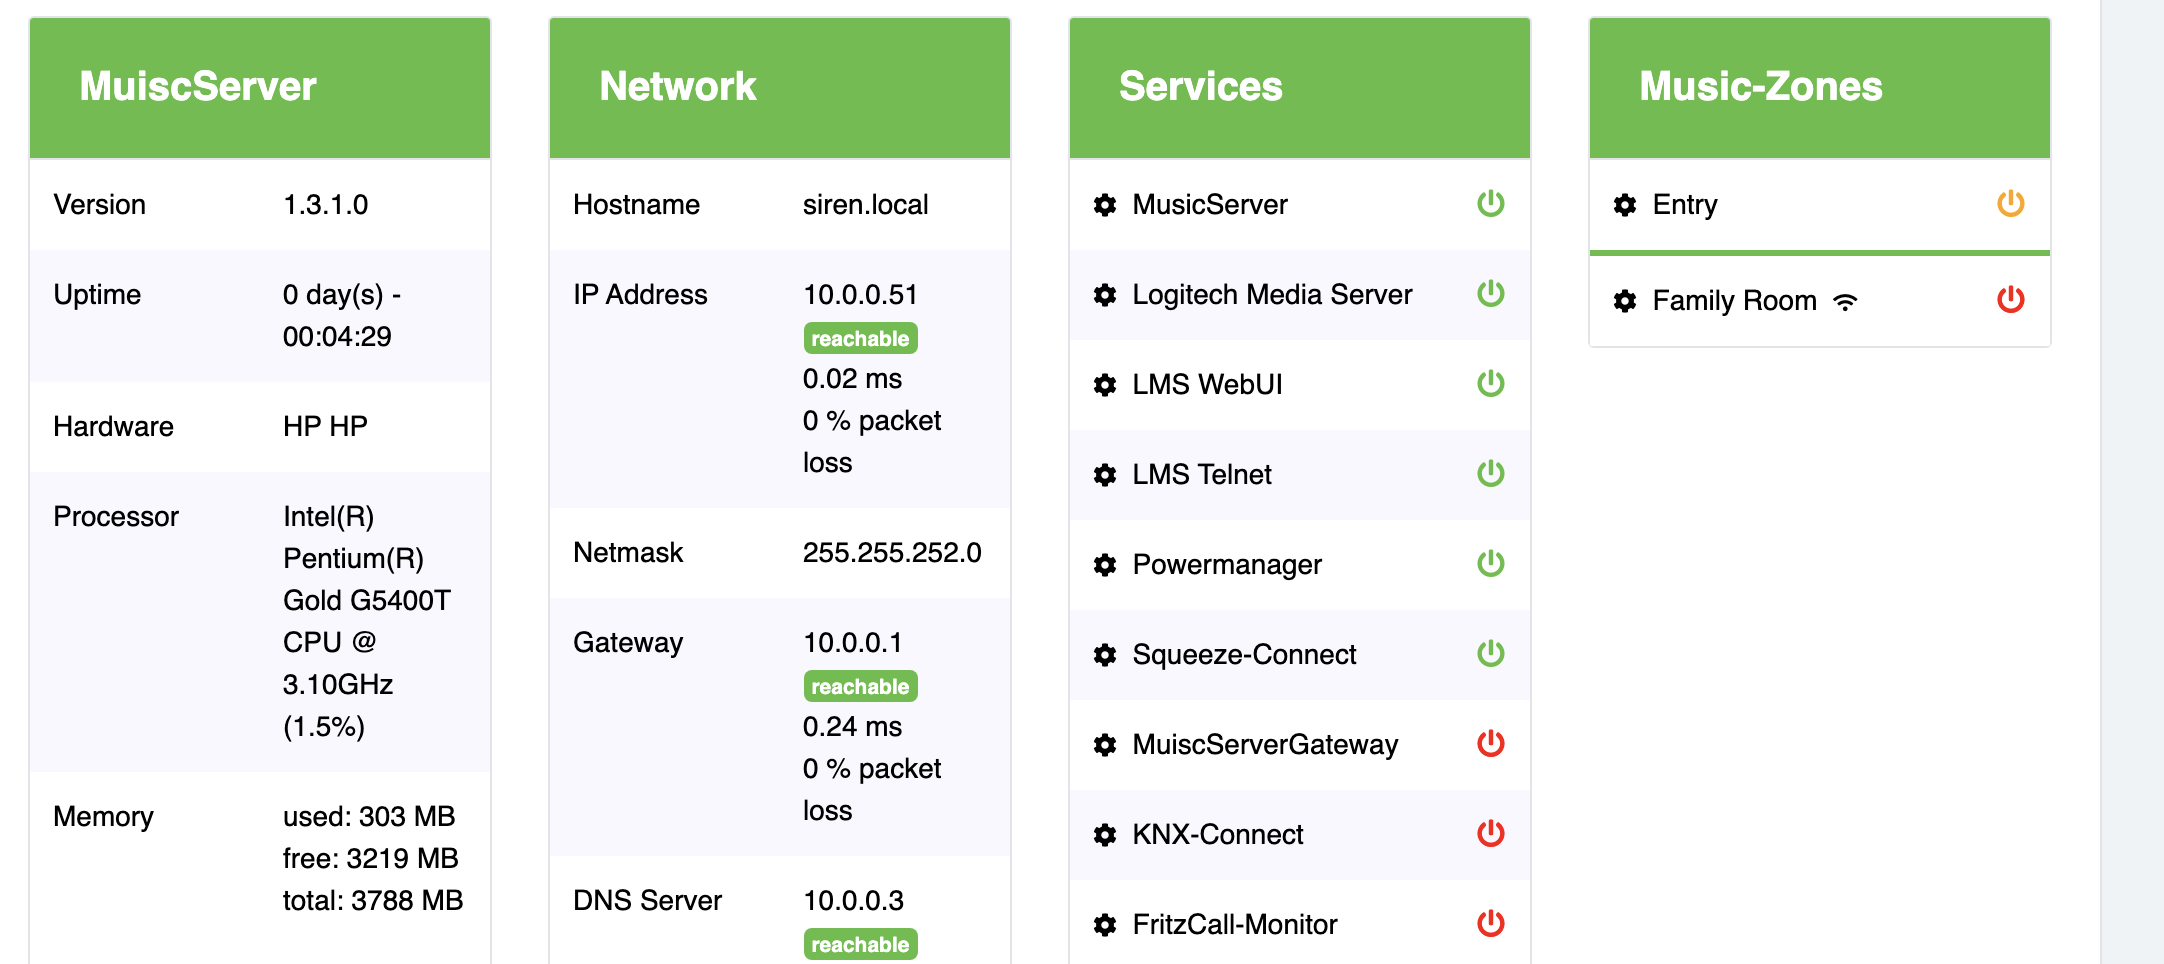The height and width of the screenshot is (964, 2164).
Task: Click Squeeze-Connect gear icon
Action: click(x=1105, y=655)
